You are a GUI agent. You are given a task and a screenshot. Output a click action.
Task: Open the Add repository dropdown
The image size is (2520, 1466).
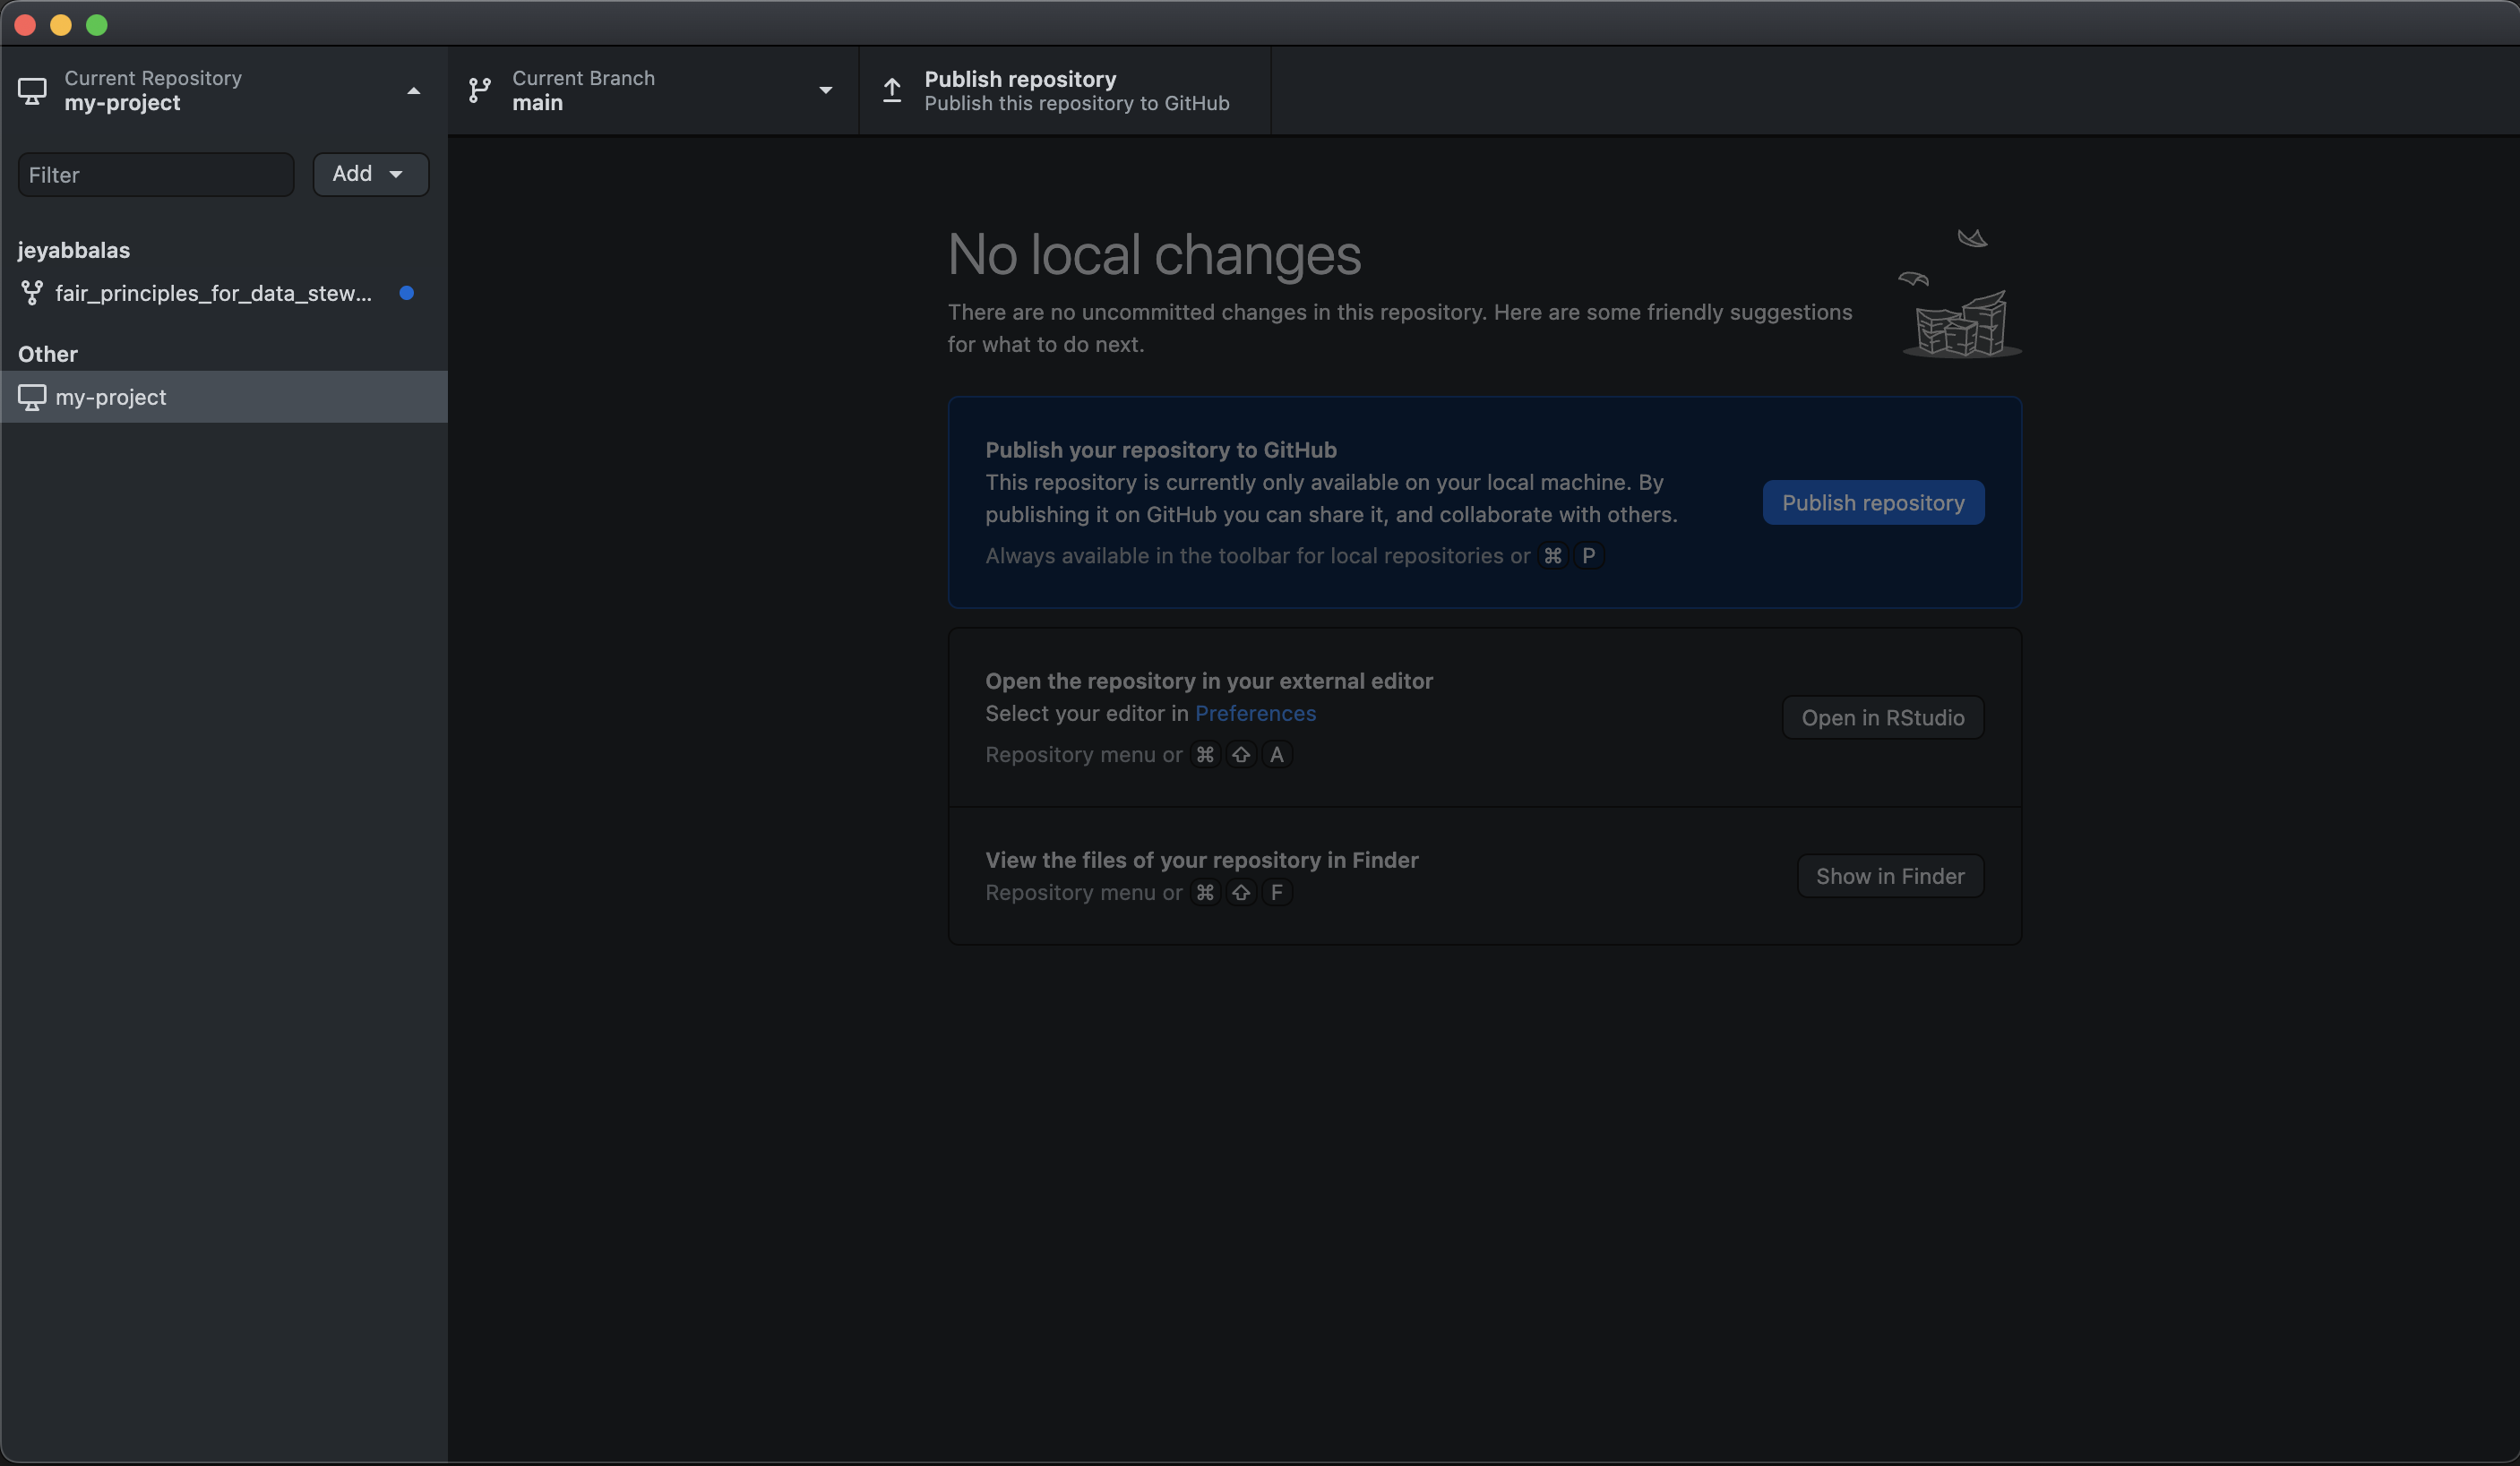click(371, 174)
